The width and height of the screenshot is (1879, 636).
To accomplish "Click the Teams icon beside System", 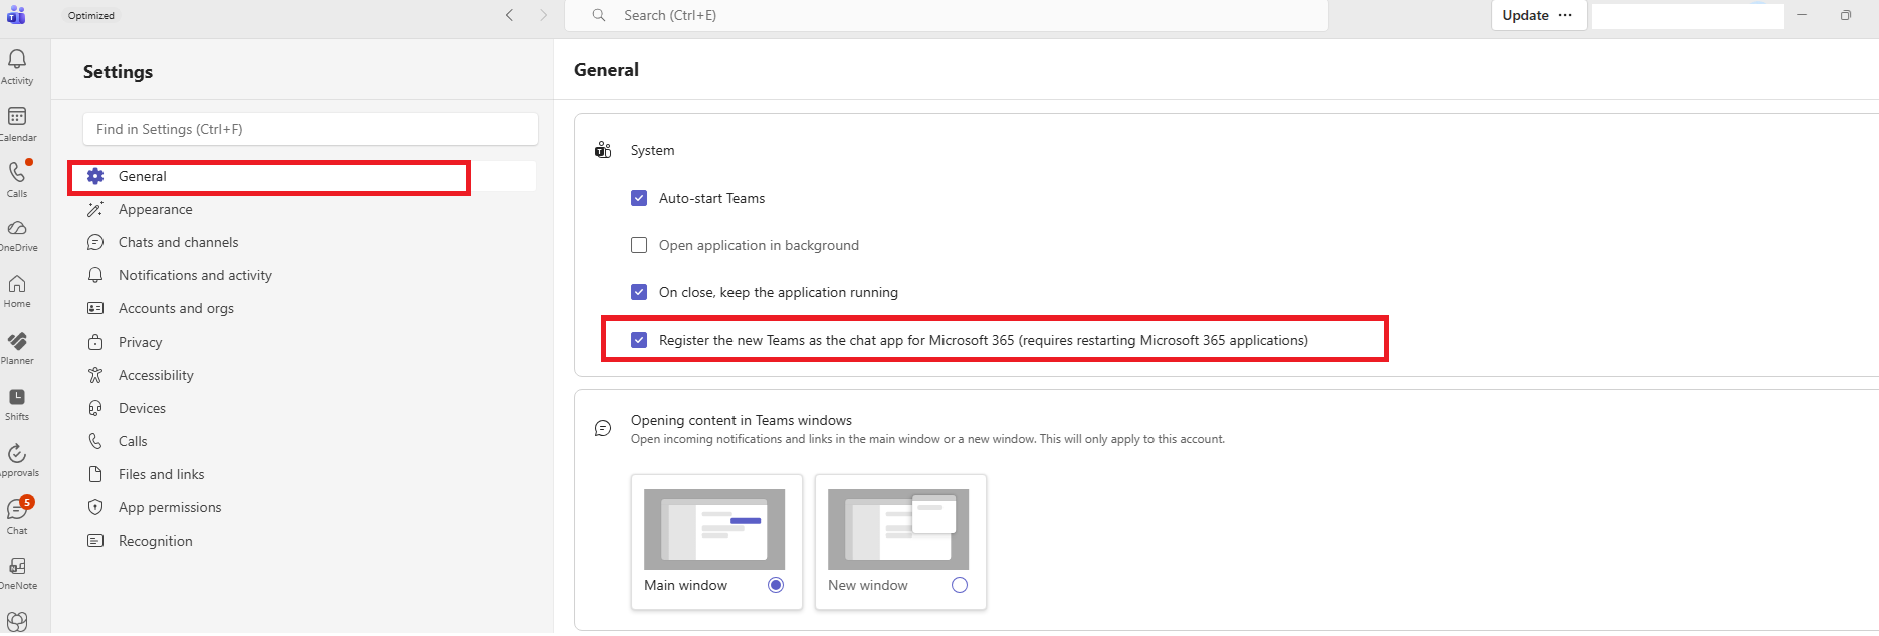I will 603,150.
